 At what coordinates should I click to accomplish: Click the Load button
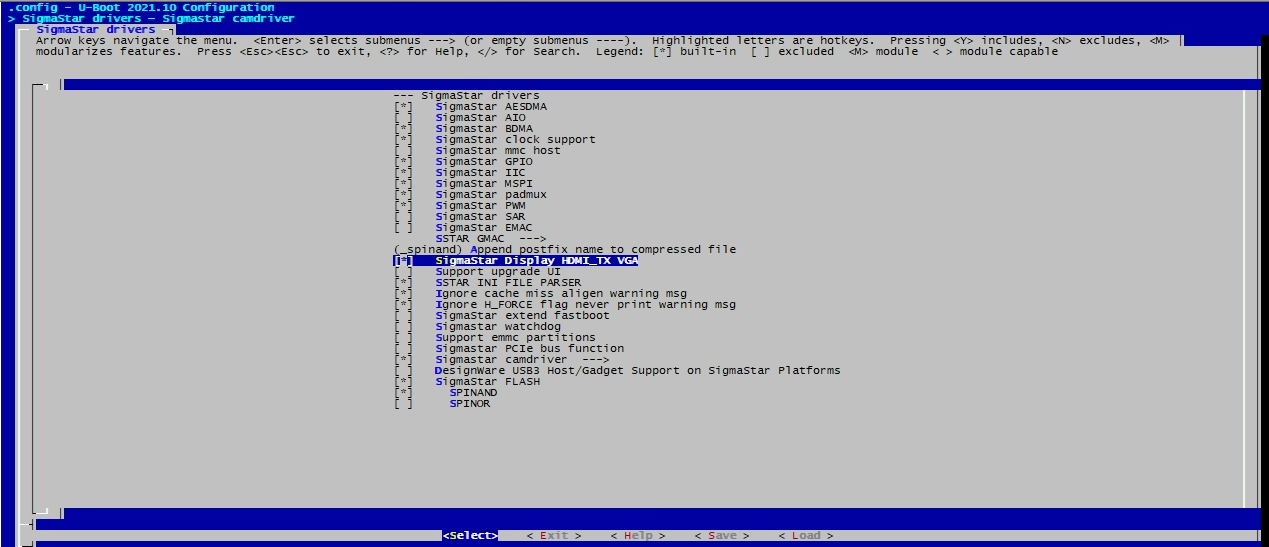tap(805, 536)
